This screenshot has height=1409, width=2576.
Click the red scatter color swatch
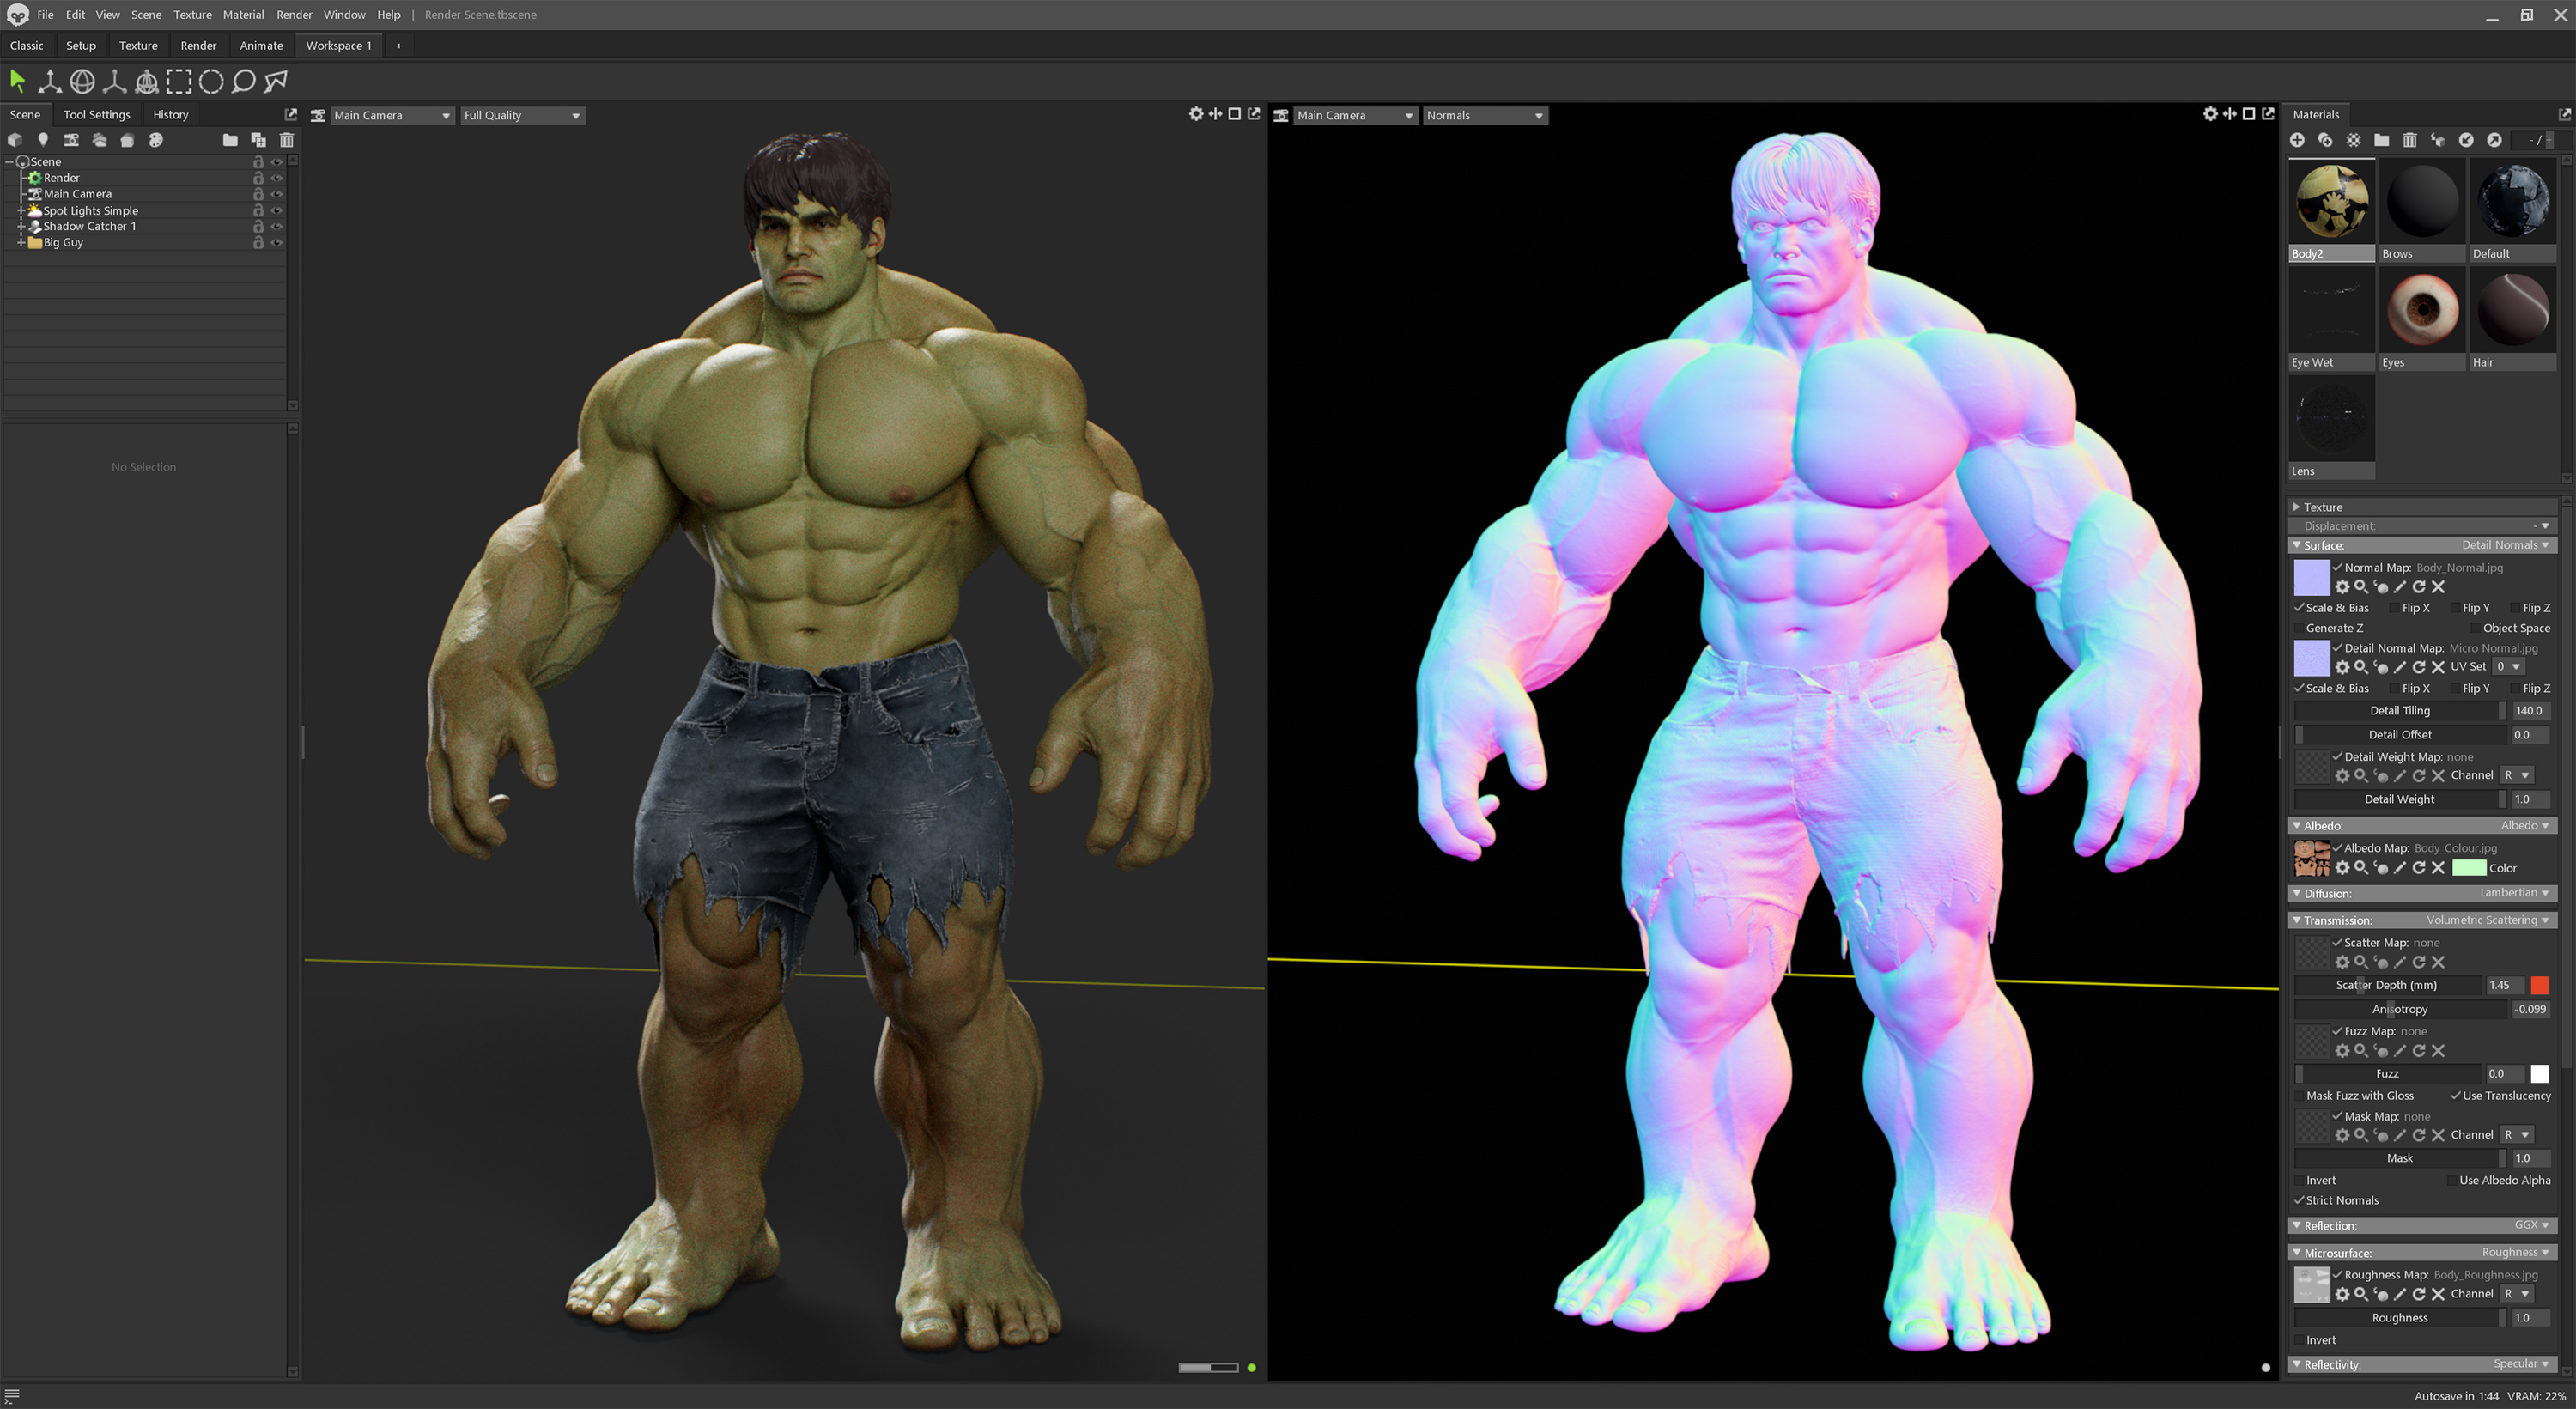coord(2540,985)
